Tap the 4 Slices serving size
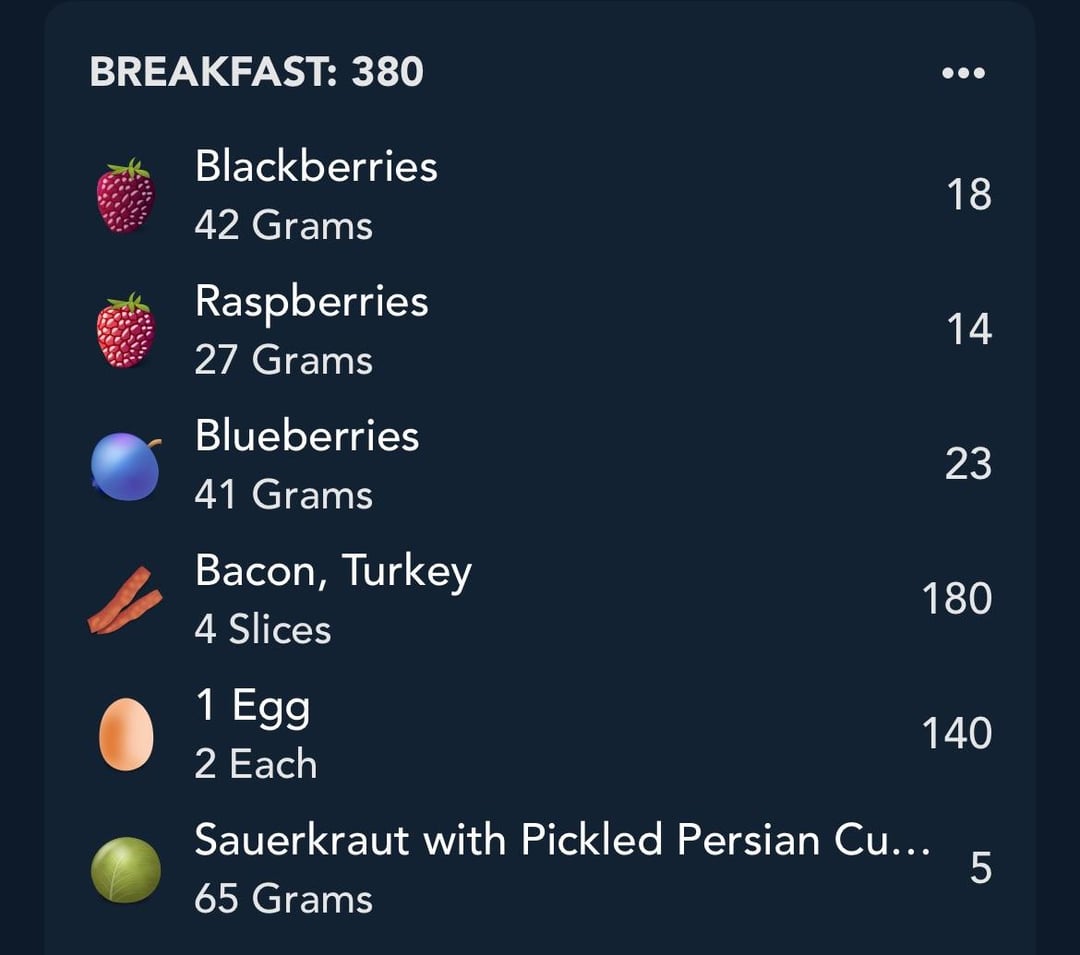 pos(262,629)
